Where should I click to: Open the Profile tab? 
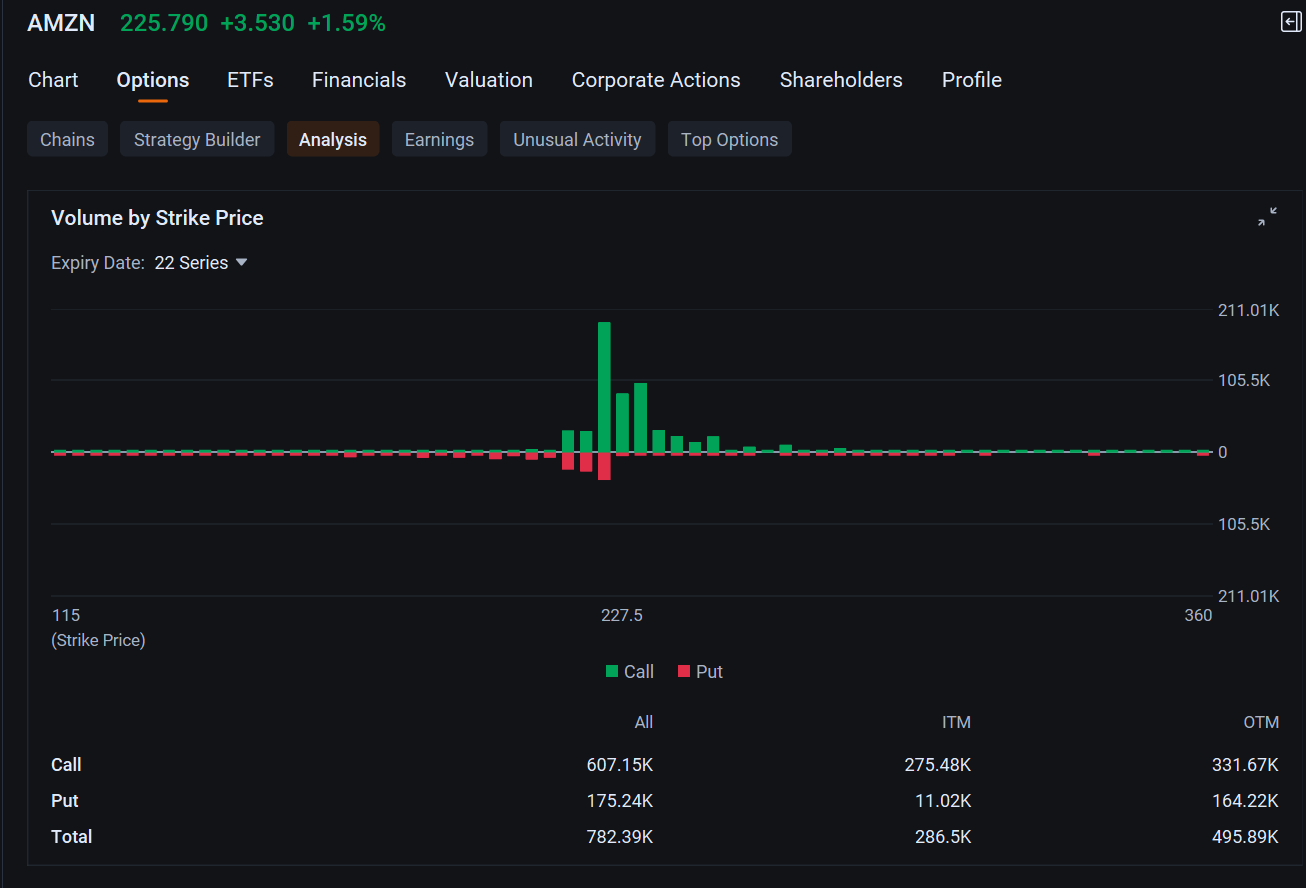tap(972, 80)
